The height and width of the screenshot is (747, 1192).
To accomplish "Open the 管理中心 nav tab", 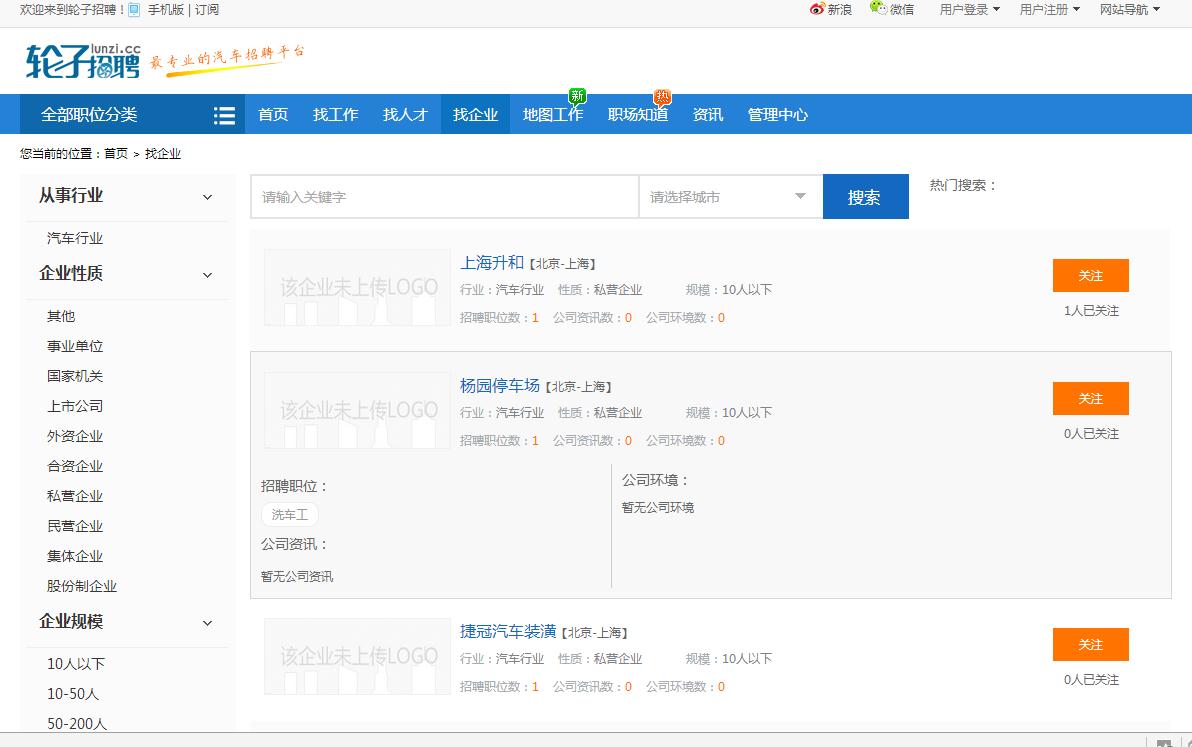I will pyautogui.click(x=777, y=115).
